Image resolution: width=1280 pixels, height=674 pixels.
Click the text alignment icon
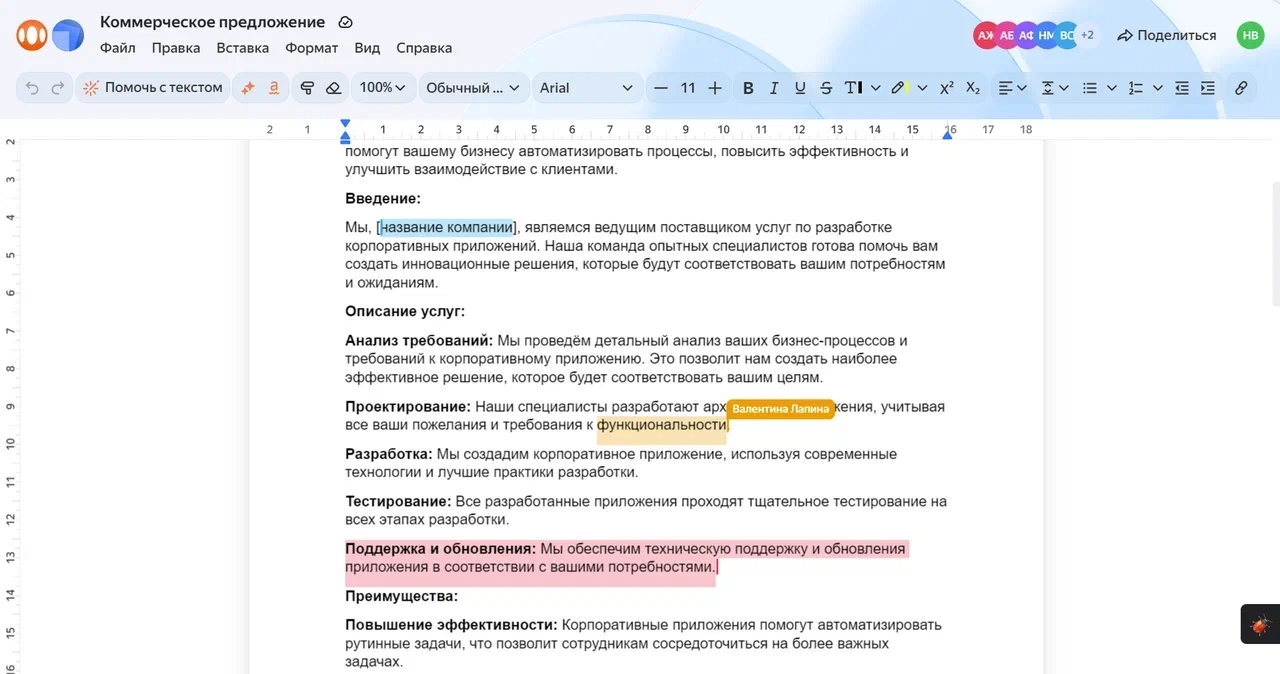point(1006,88)
